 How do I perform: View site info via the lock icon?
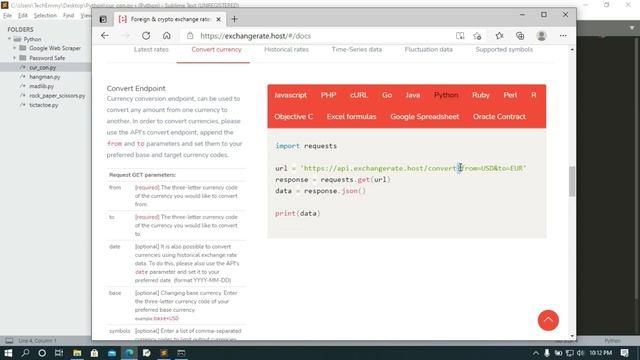pyautogui.click(x=190, y=36)
